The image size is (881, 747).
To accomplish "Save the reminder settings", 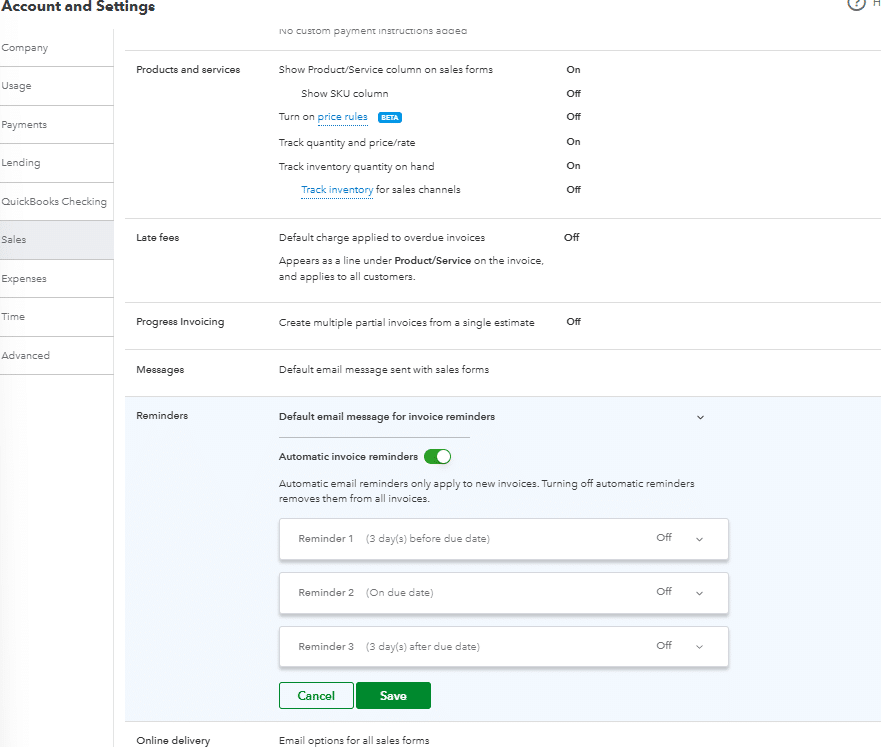I will pyautogui.click(x=393, y=695).
